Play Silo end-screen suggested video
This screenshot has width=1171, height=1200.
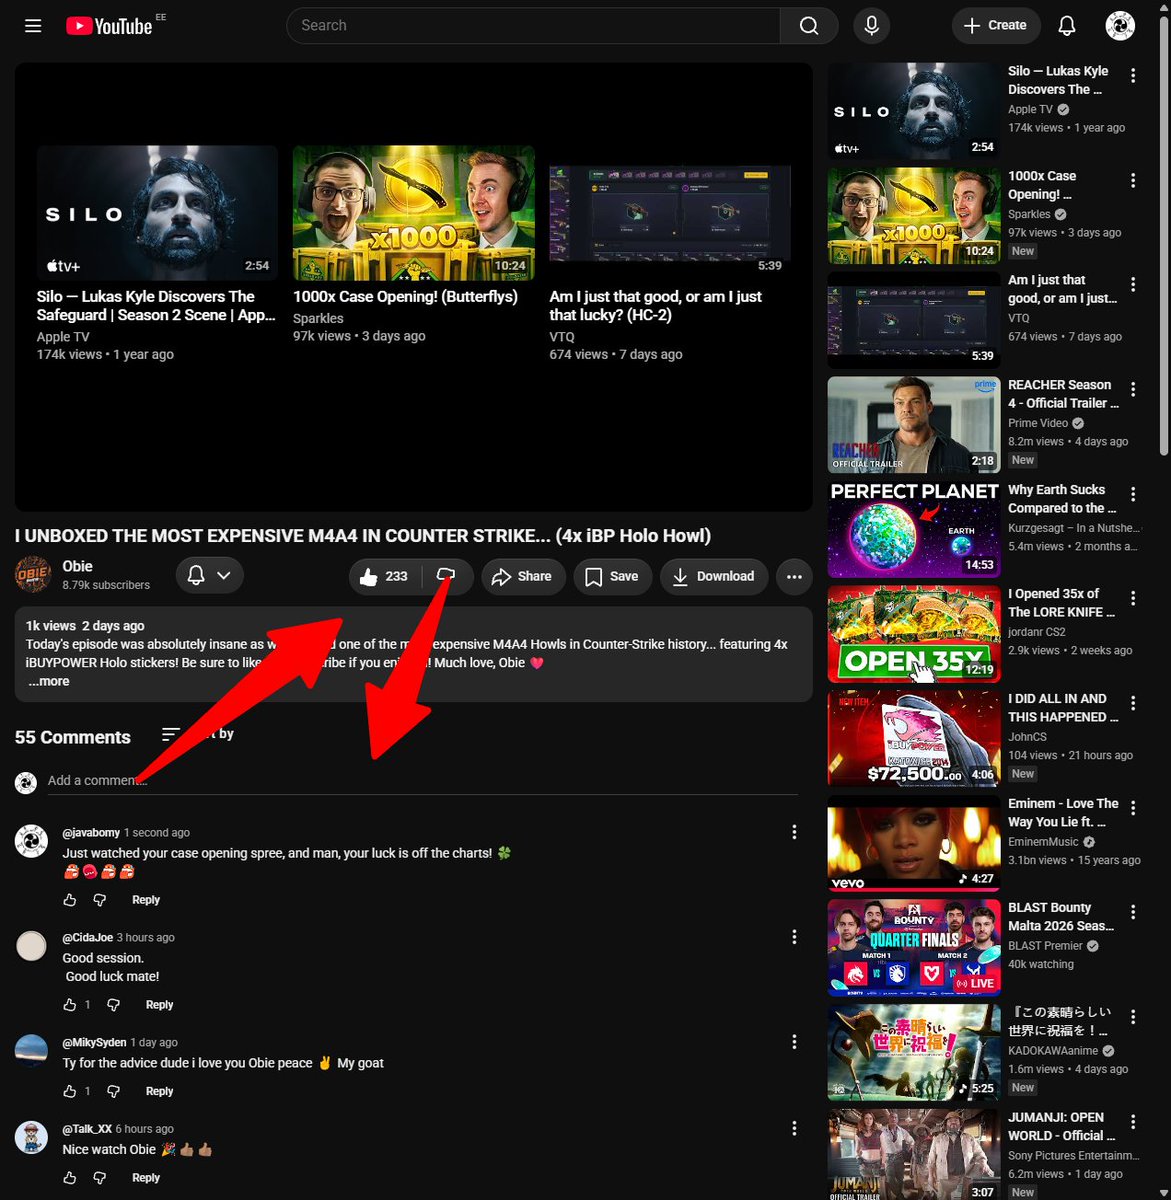(x=158, y=213)
